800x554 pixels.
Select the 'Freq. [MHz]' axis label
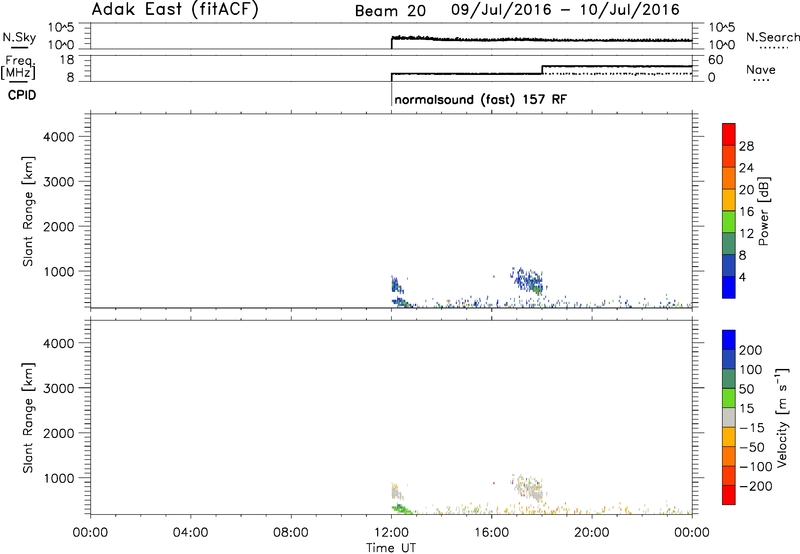18,67
